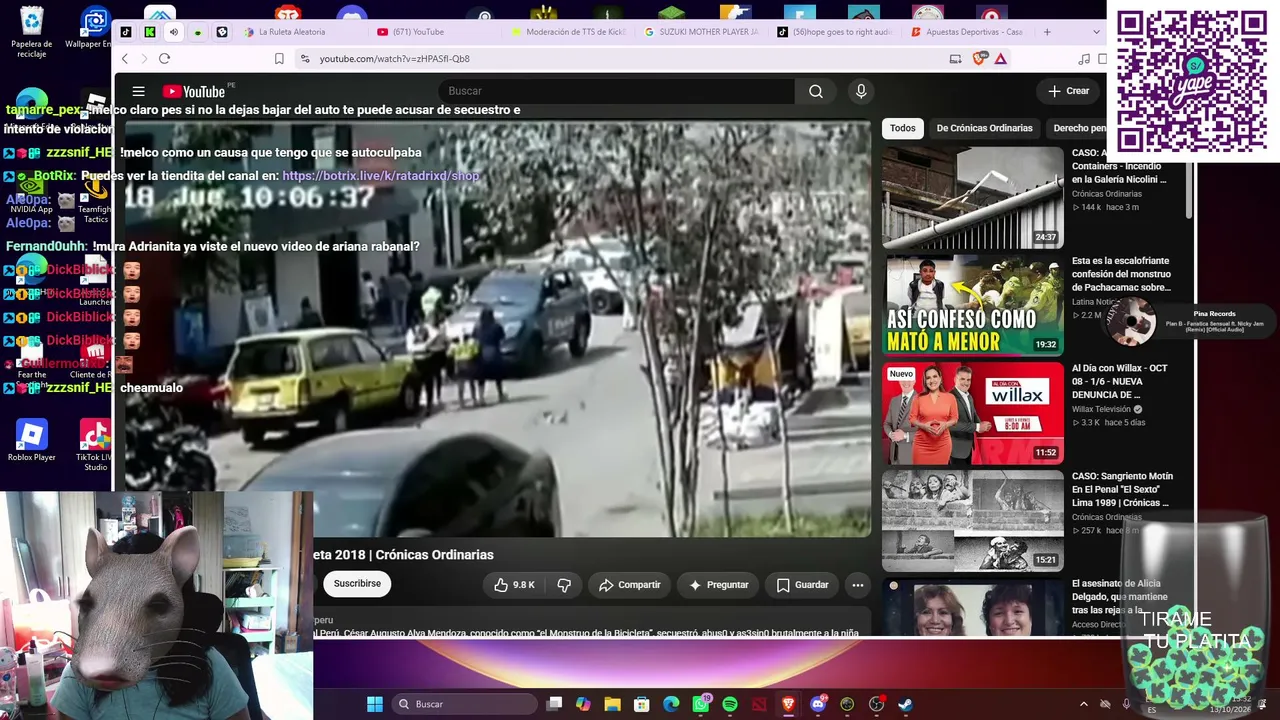Screen dimensions: 1280x720
Task: Open the three-dot more actions menu
Action: [857, 585]
